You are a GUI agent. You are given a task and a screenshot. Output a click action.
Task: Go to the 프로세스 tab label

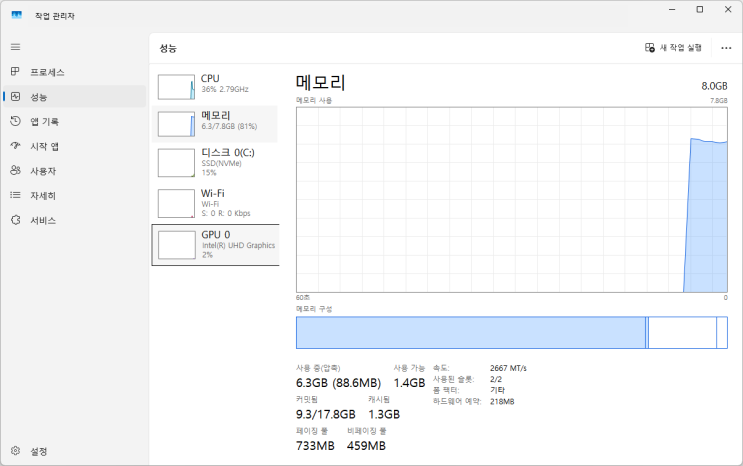[x=47, y=72]
